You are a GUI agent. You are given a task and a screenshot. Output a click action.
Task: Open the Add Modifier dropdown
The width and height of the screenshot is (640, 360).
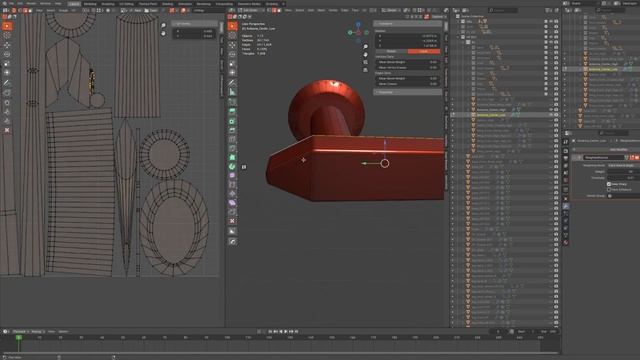[619, 150]
